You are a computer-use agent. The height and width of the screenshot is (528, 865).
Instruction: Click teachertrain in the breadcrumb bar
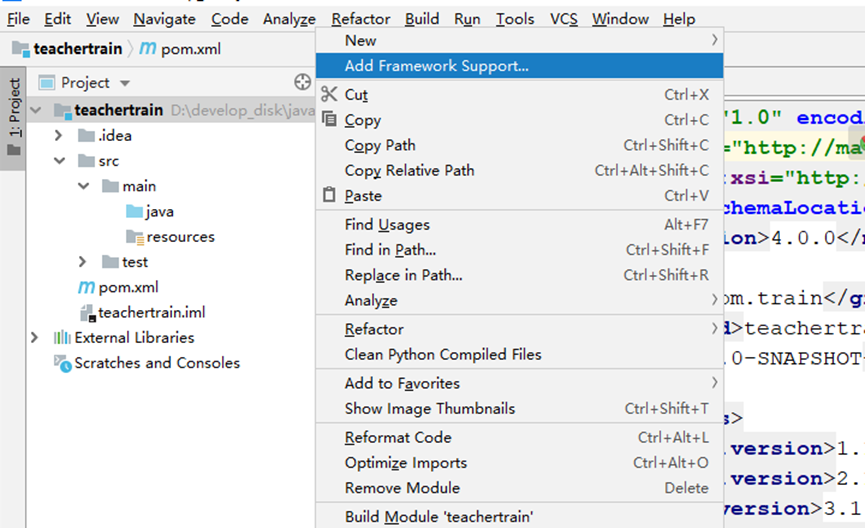tap(77, 49)
